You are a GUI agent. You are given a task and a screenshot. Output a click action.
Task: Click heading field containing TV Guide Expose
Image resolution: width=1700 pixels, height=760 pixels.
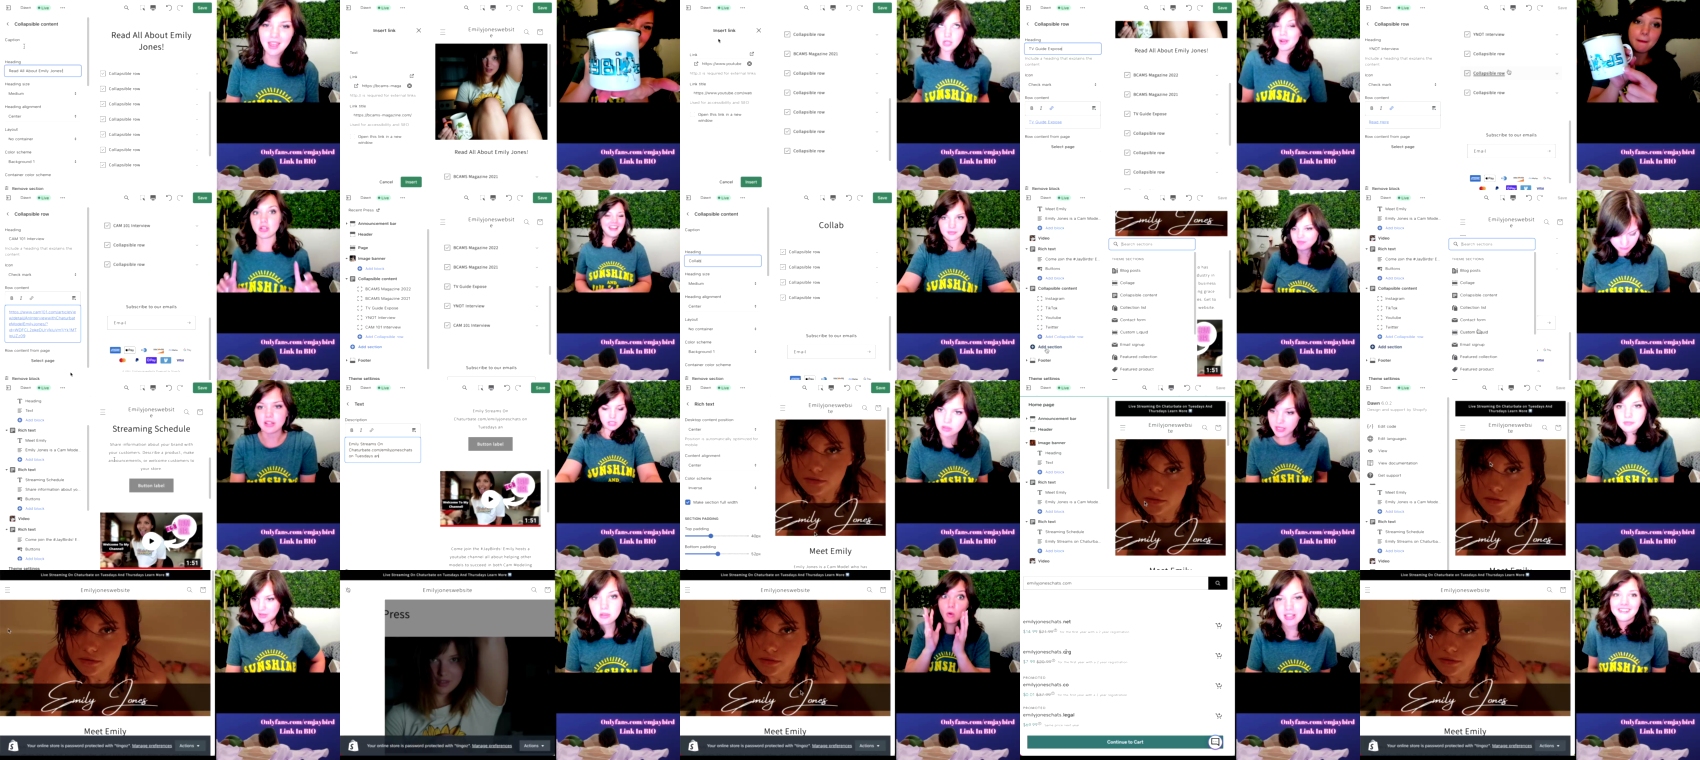pos(1063,48)
